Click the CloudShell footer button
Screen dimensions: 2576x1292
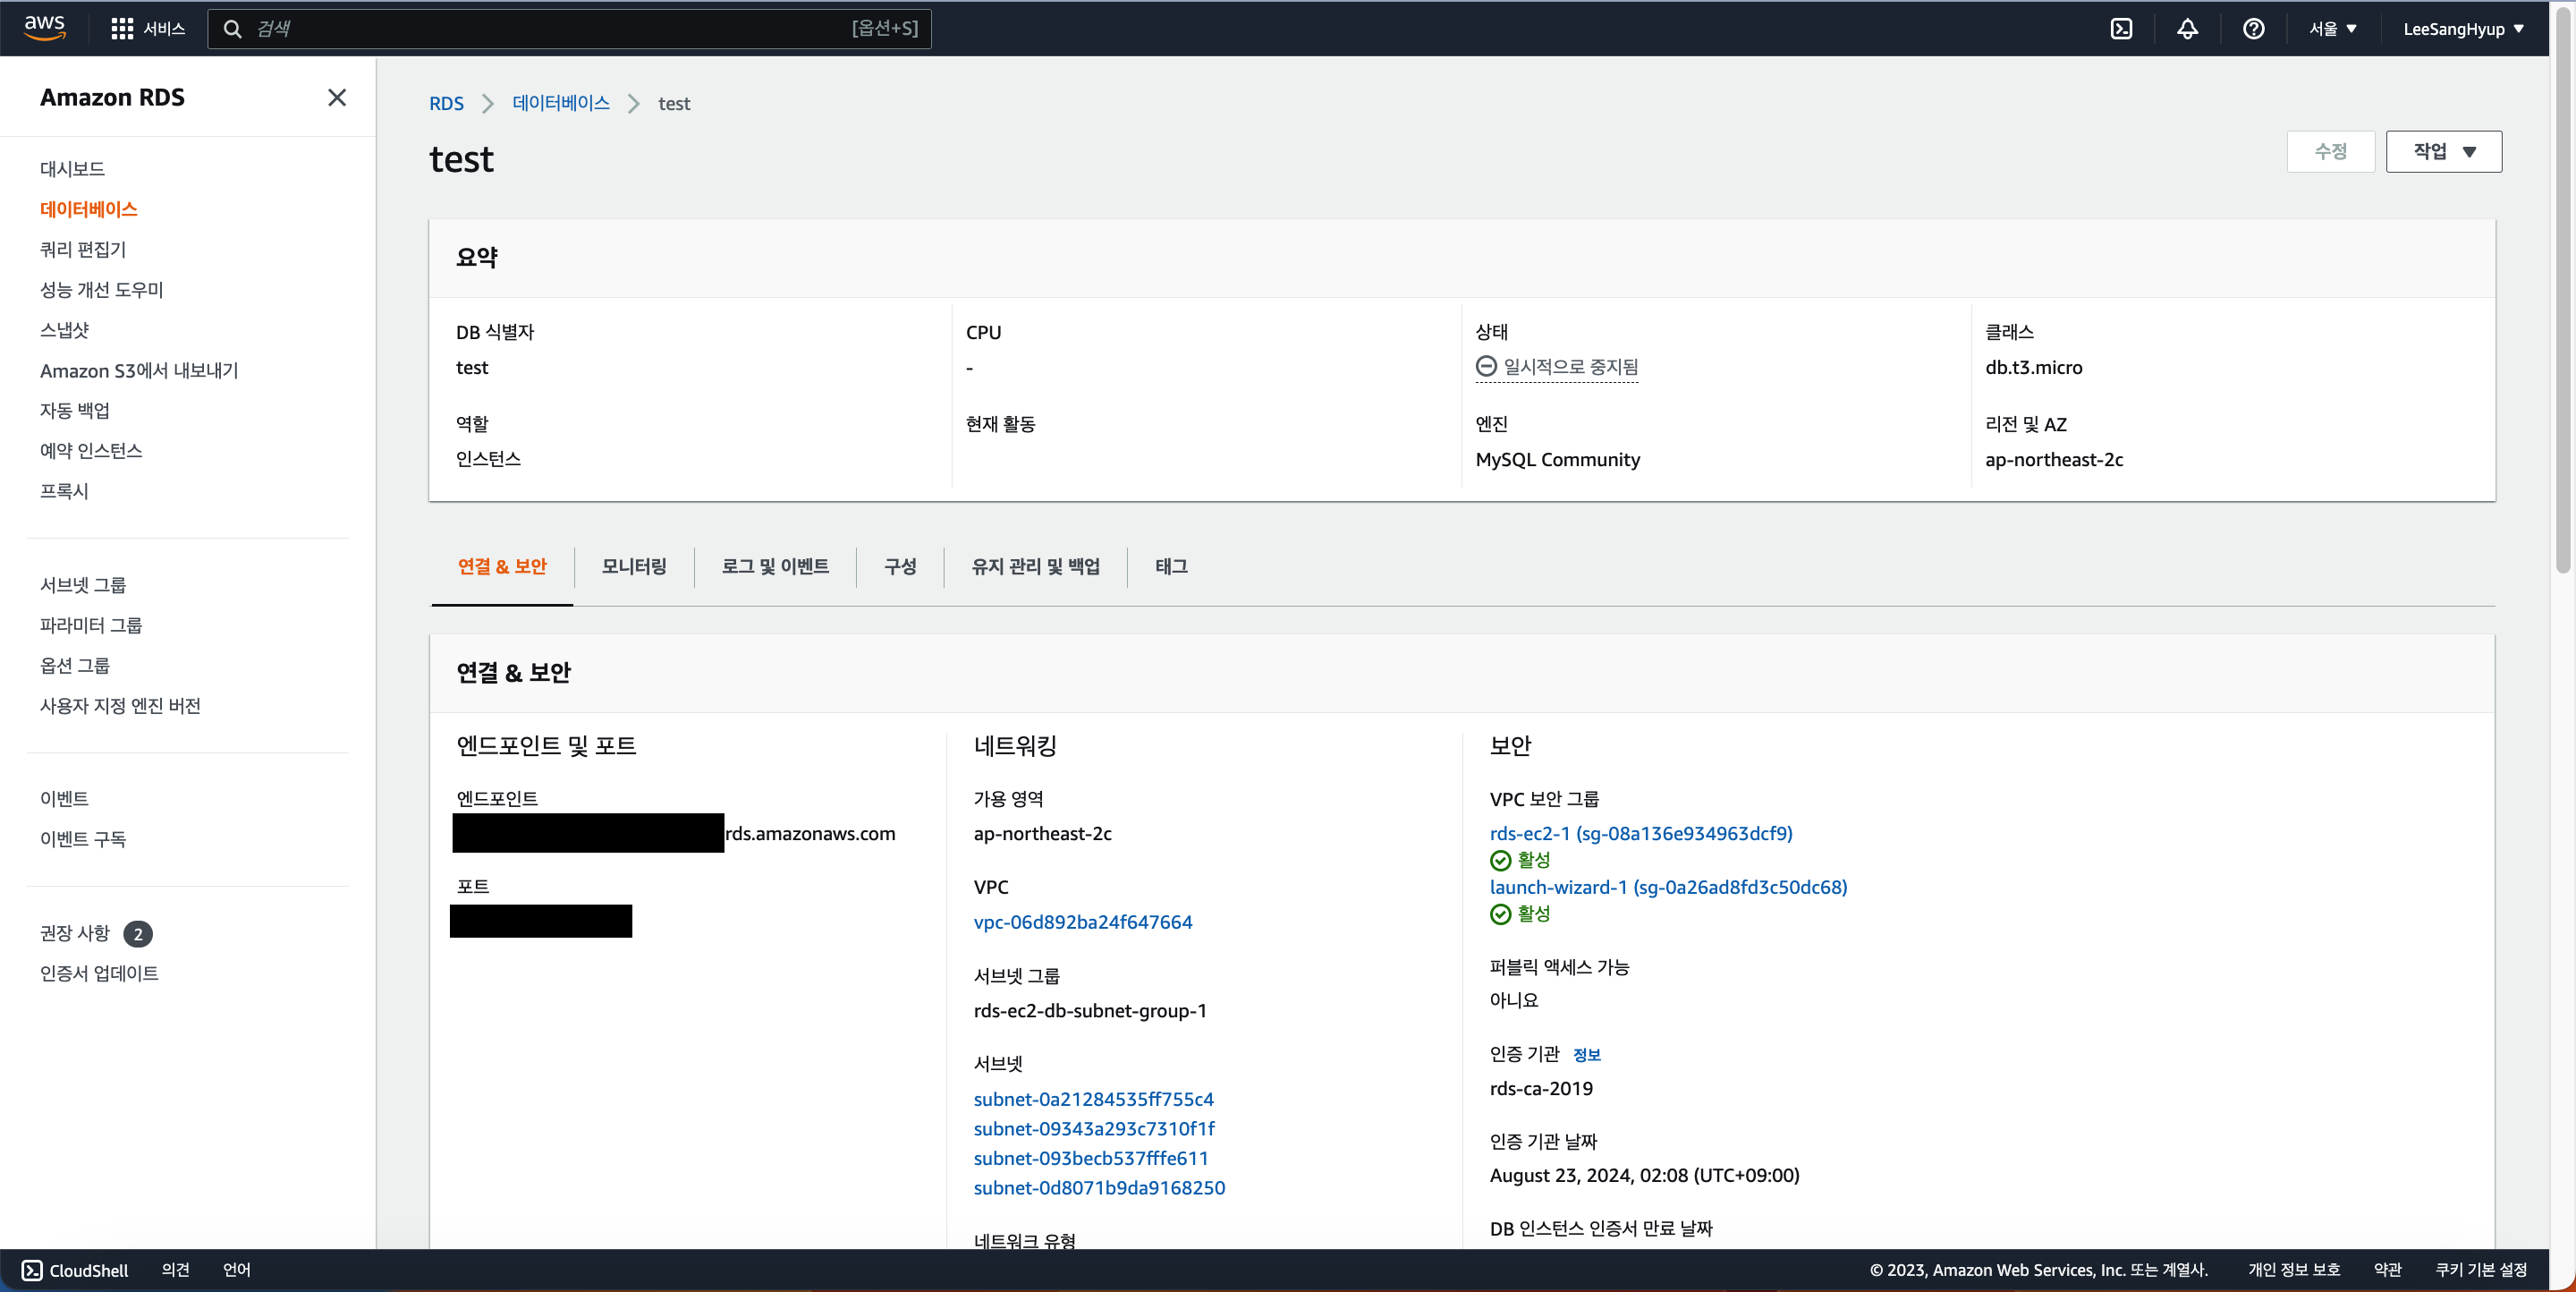point(75,1270)
